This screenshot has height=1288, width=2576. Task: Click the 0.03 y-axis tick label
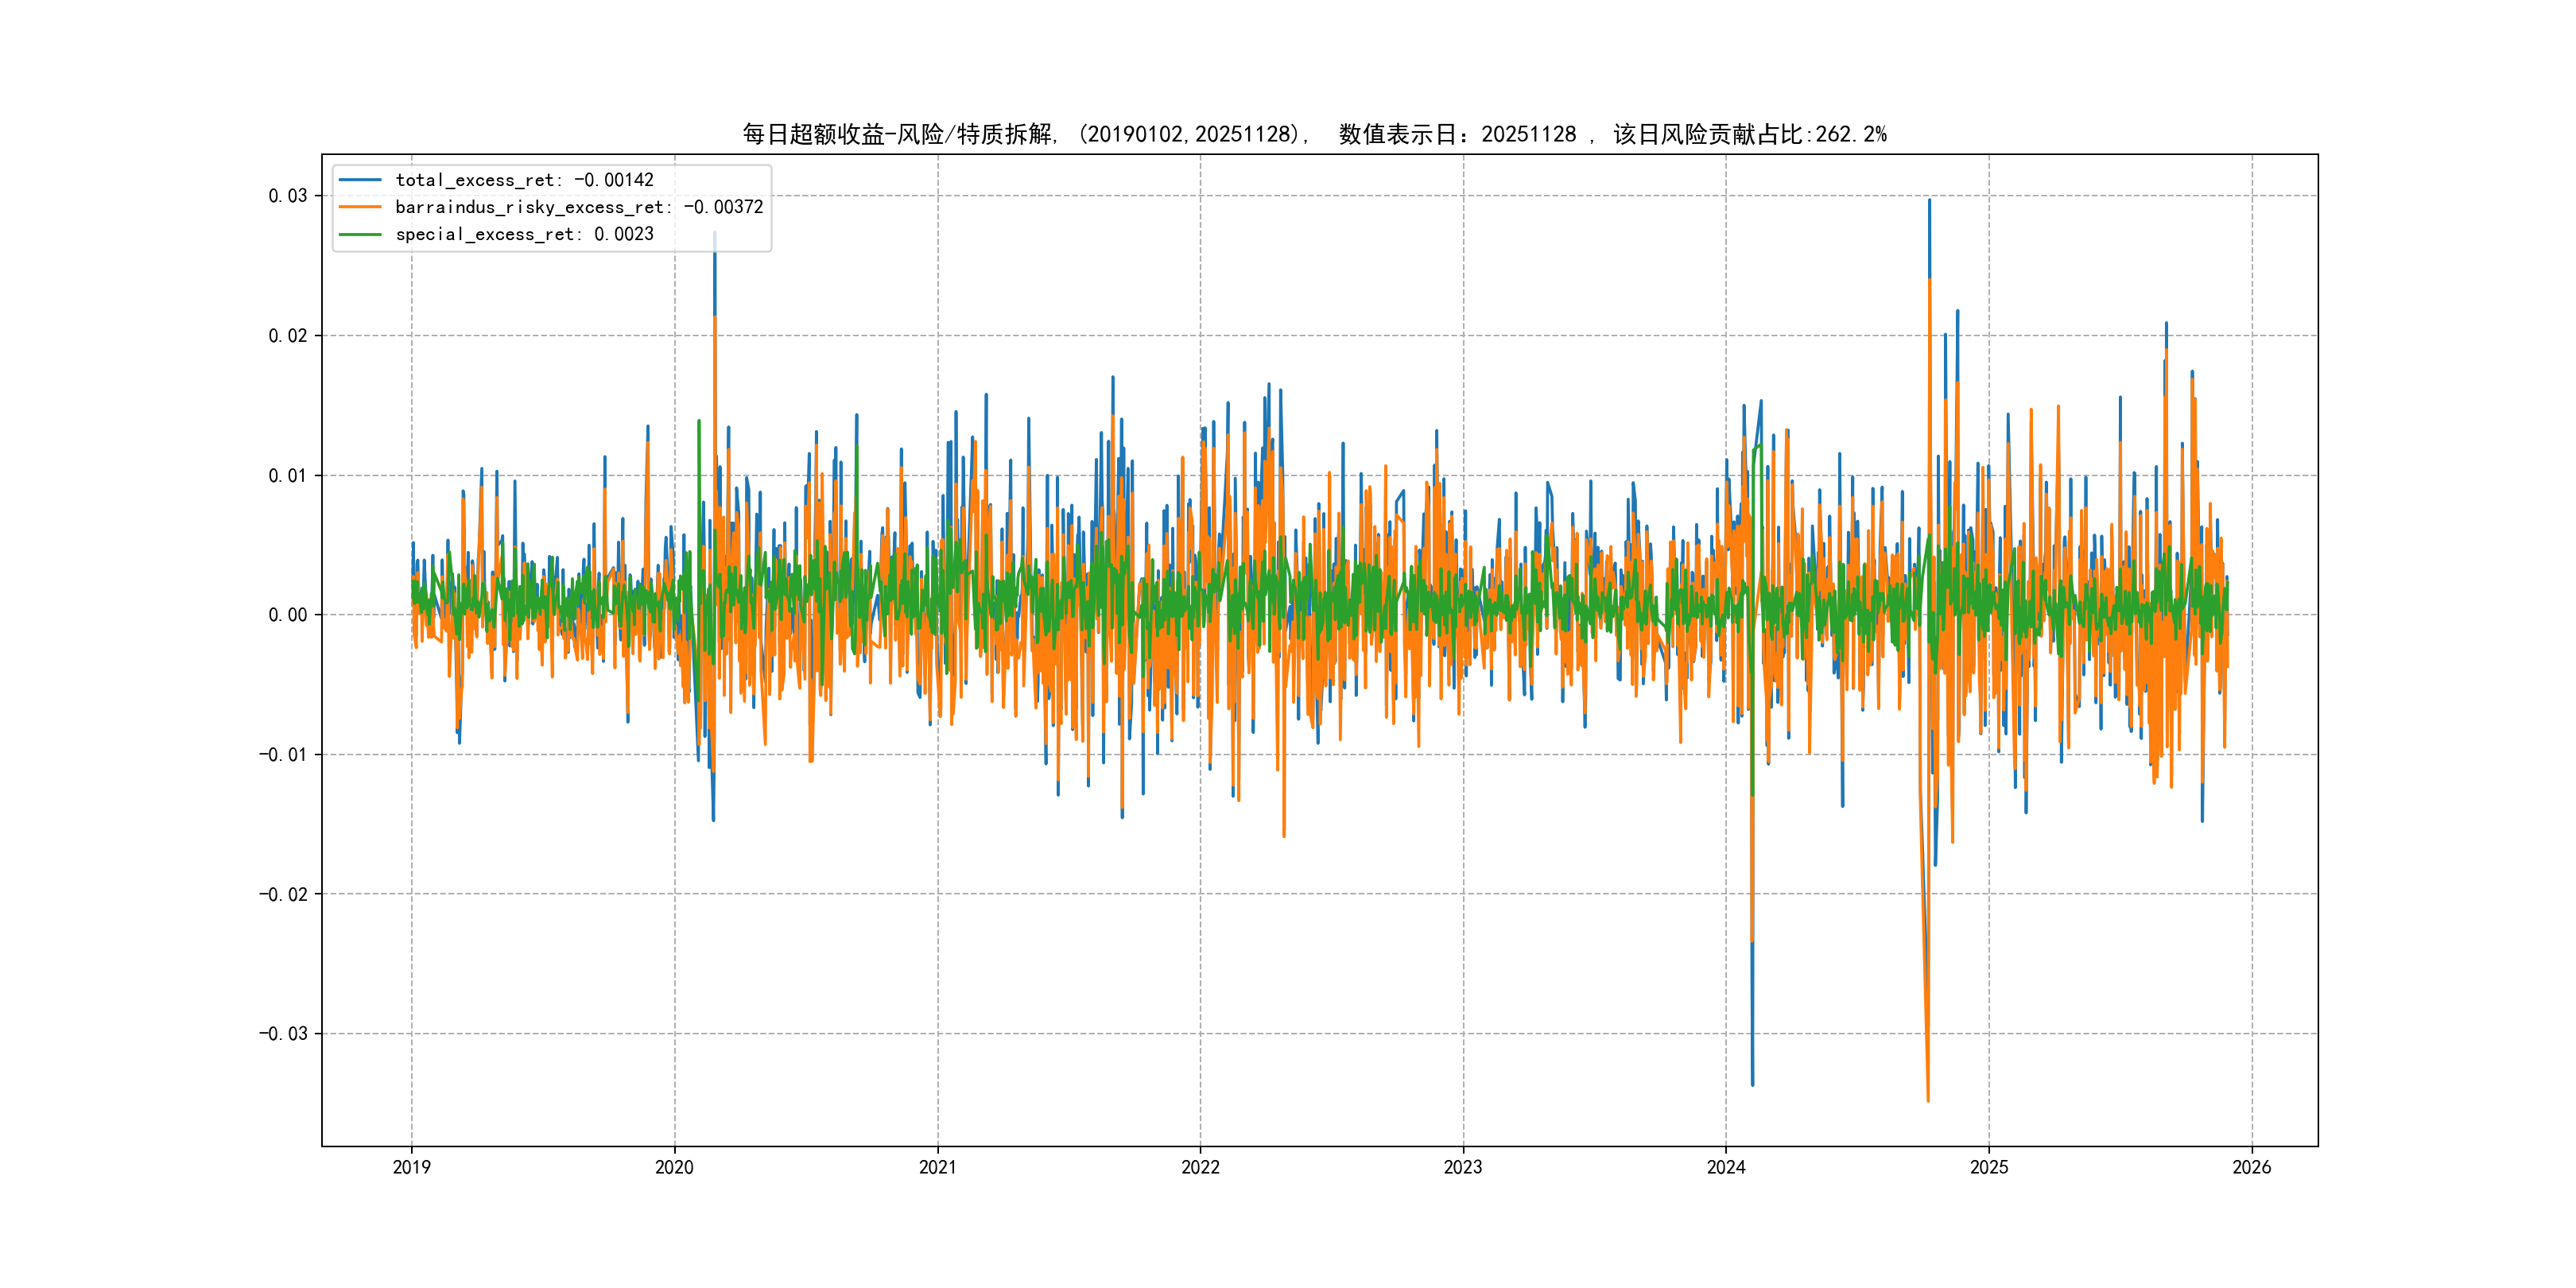coord(287,196)
